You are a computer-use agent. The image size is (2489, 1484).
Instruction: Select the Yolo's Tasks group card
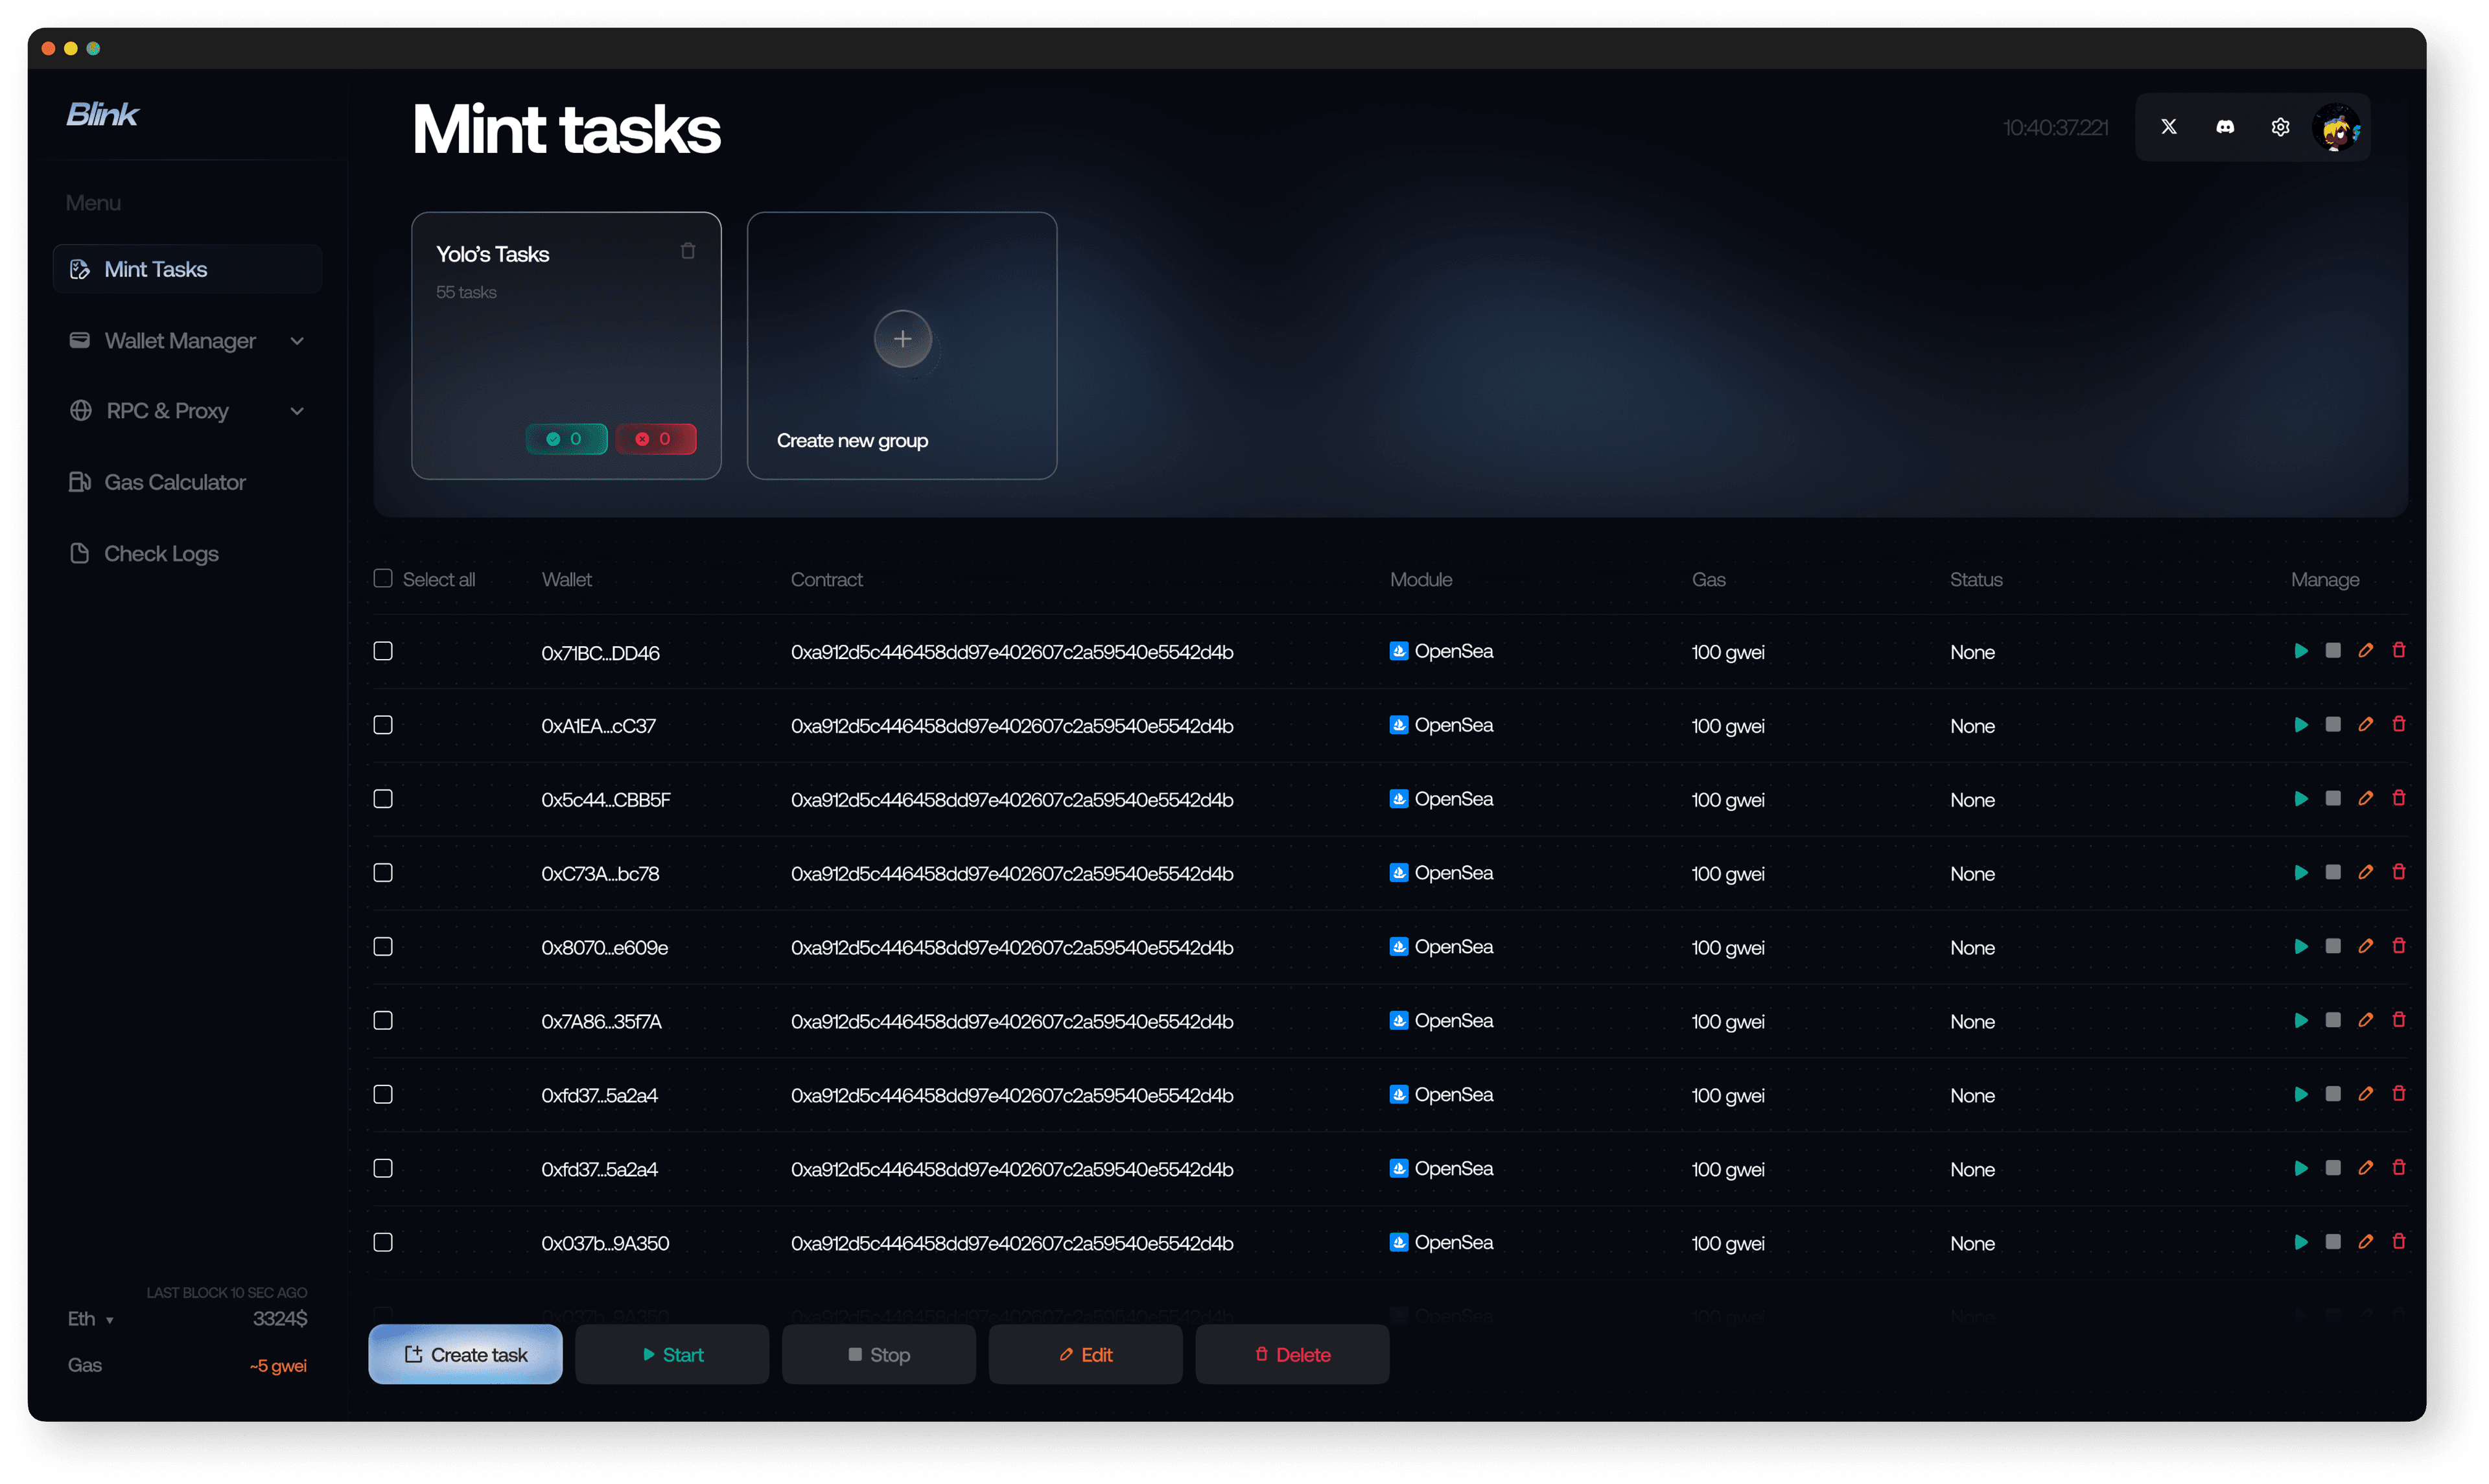(566, 345)
